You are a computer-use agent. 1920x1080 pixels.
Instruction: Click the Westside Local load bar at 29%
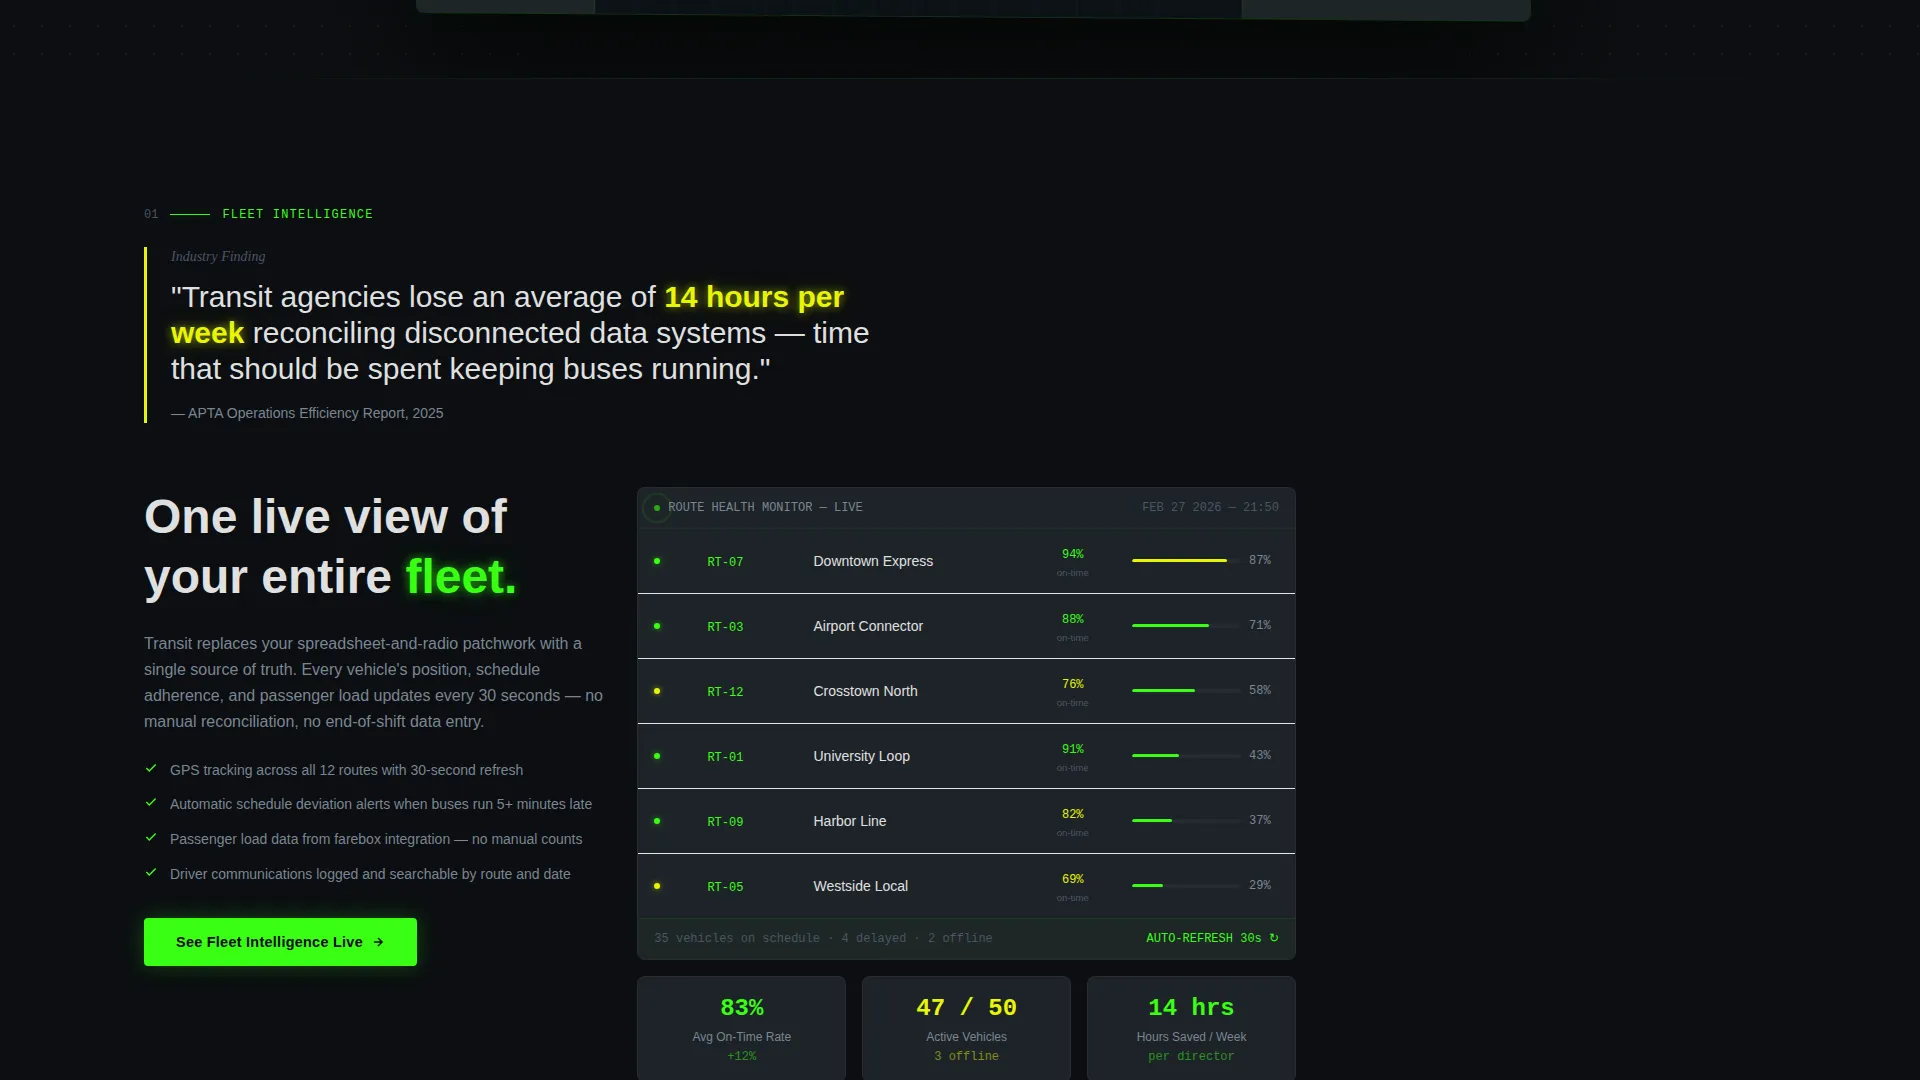click(x=1186, y=885)
